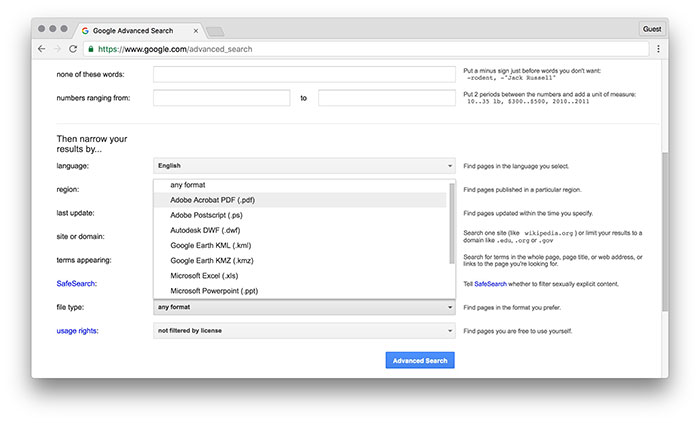
Task: Click the green secure lock icon
Action: click(x=91, y=48)
